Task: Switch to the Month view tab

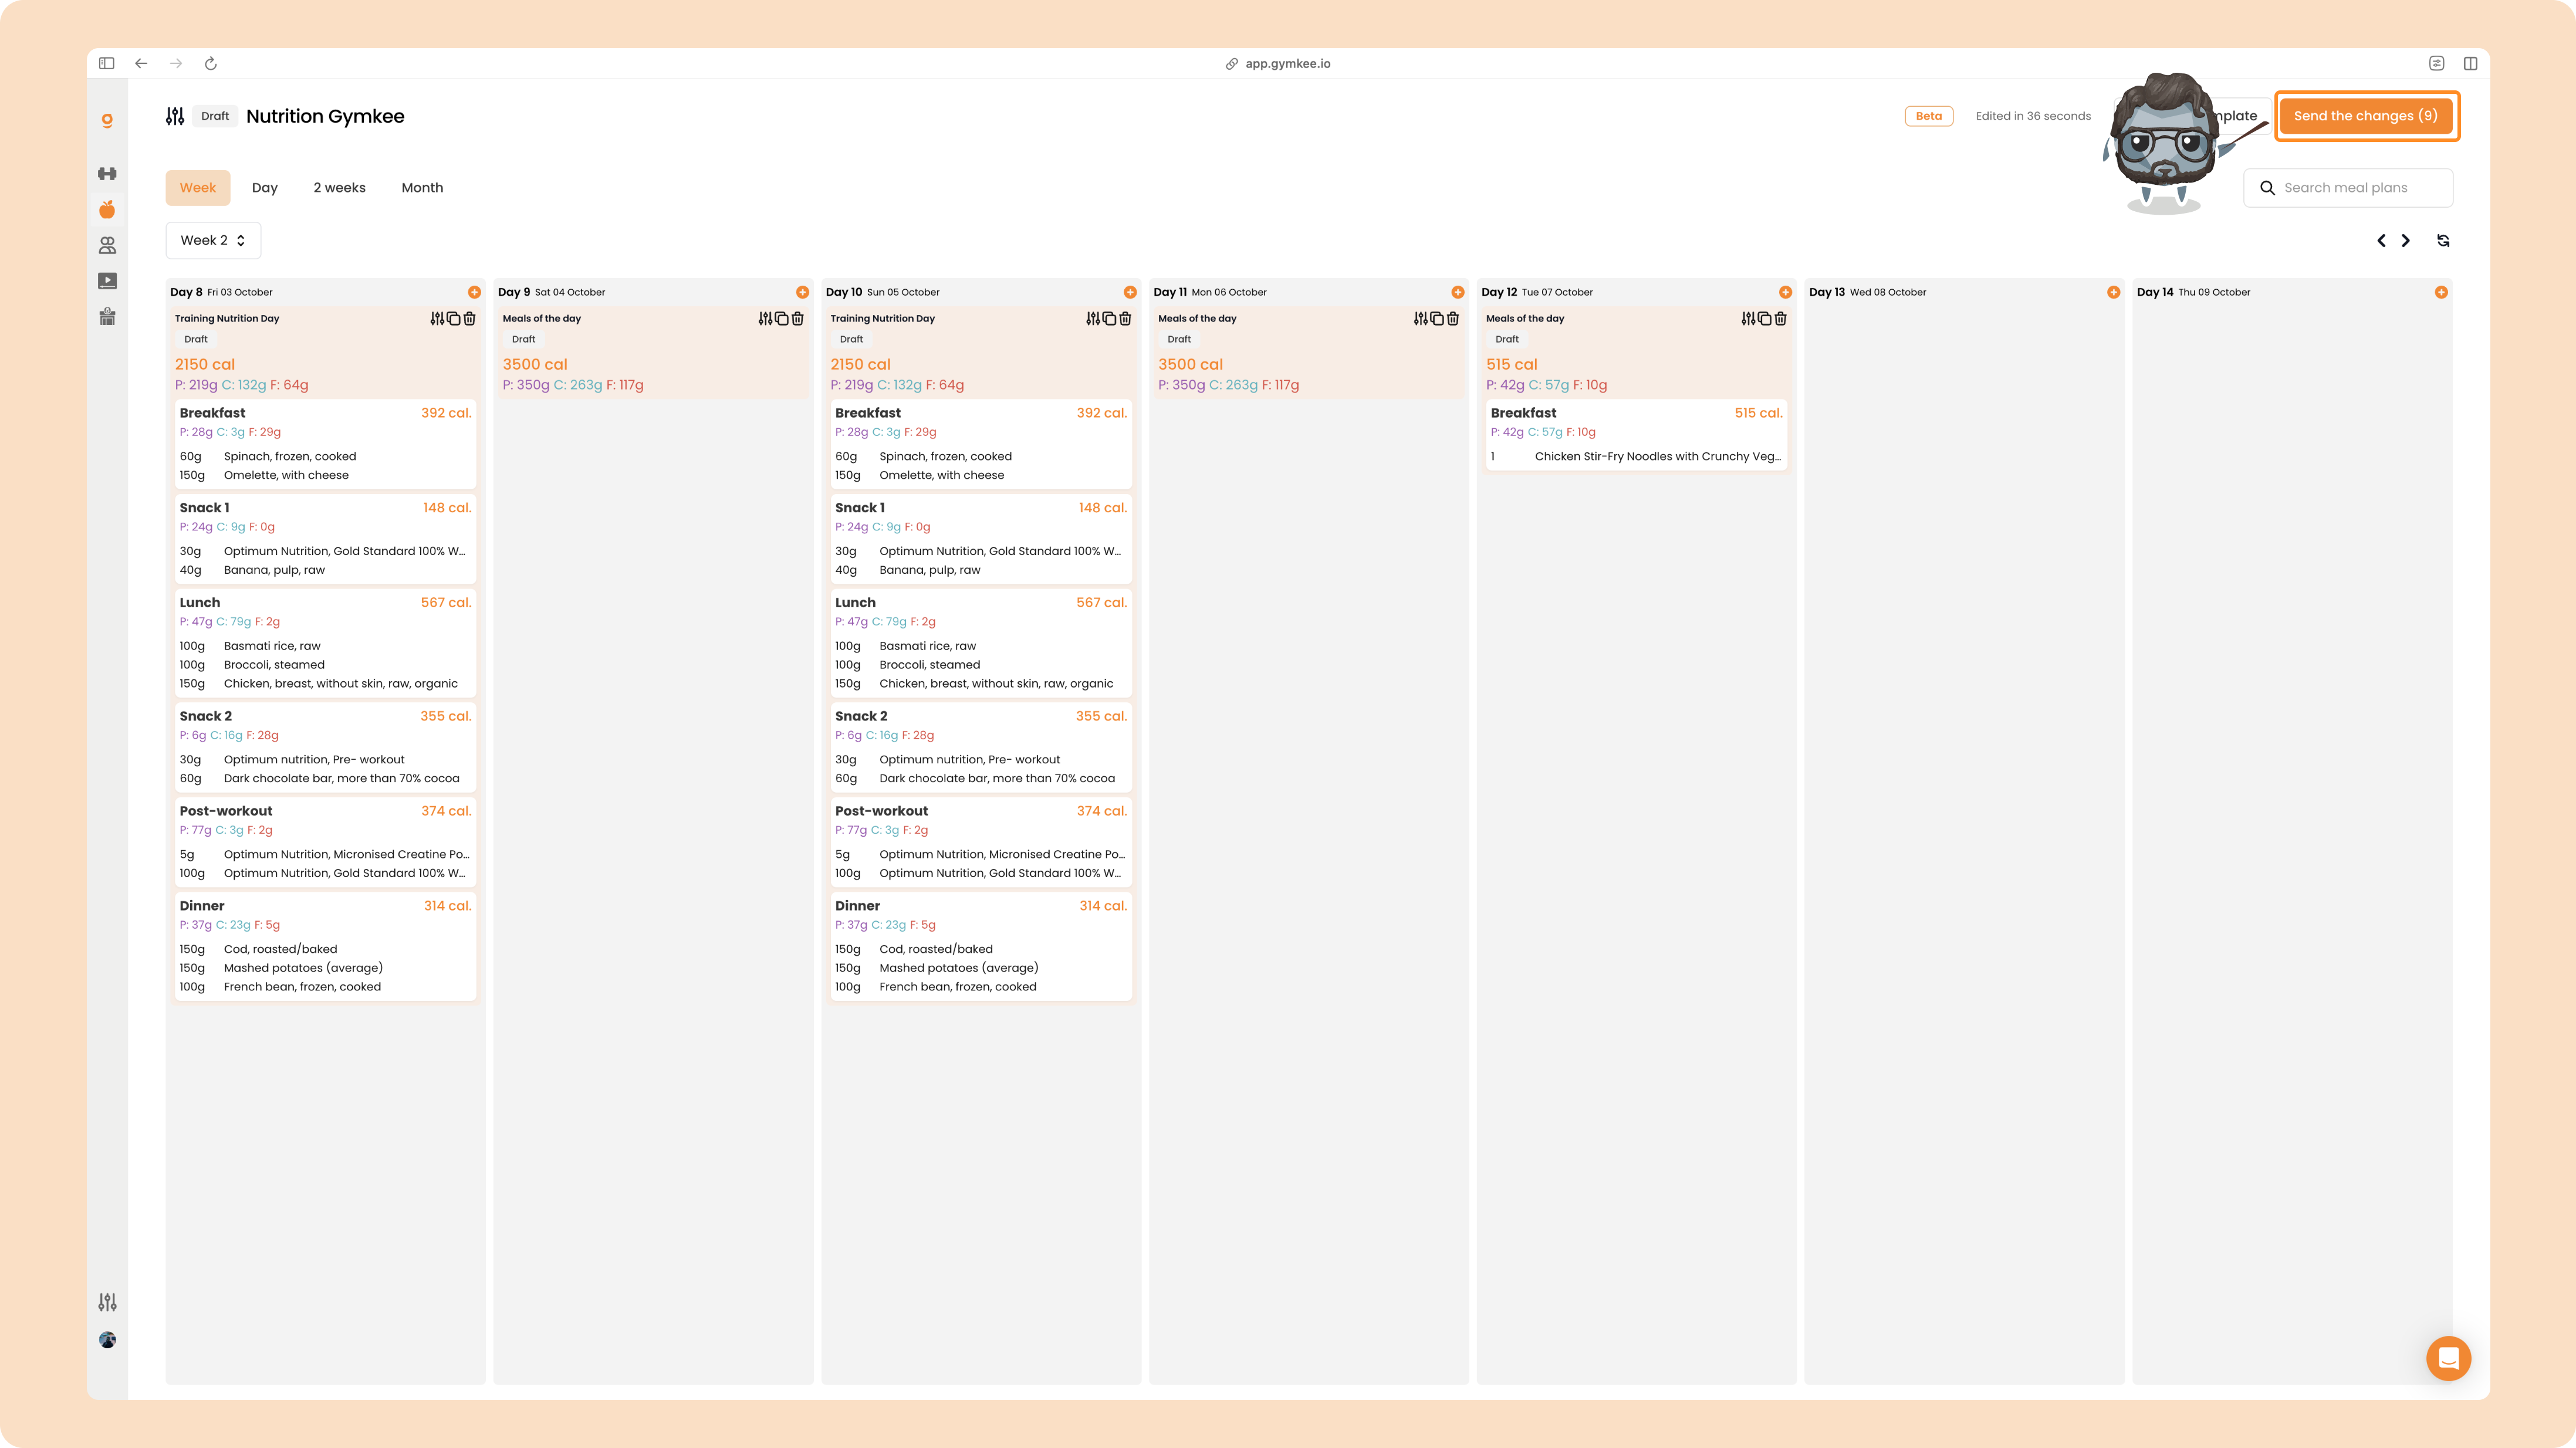Action: [422, 188]
